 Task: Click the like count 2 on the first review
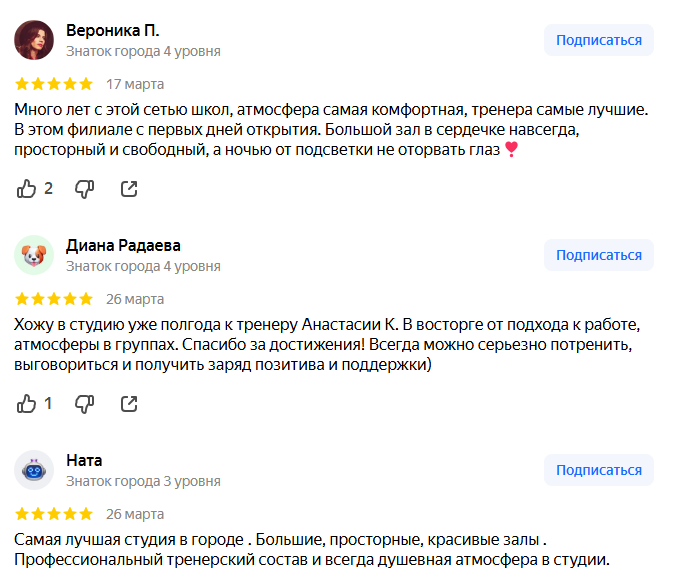pos(48,189)
